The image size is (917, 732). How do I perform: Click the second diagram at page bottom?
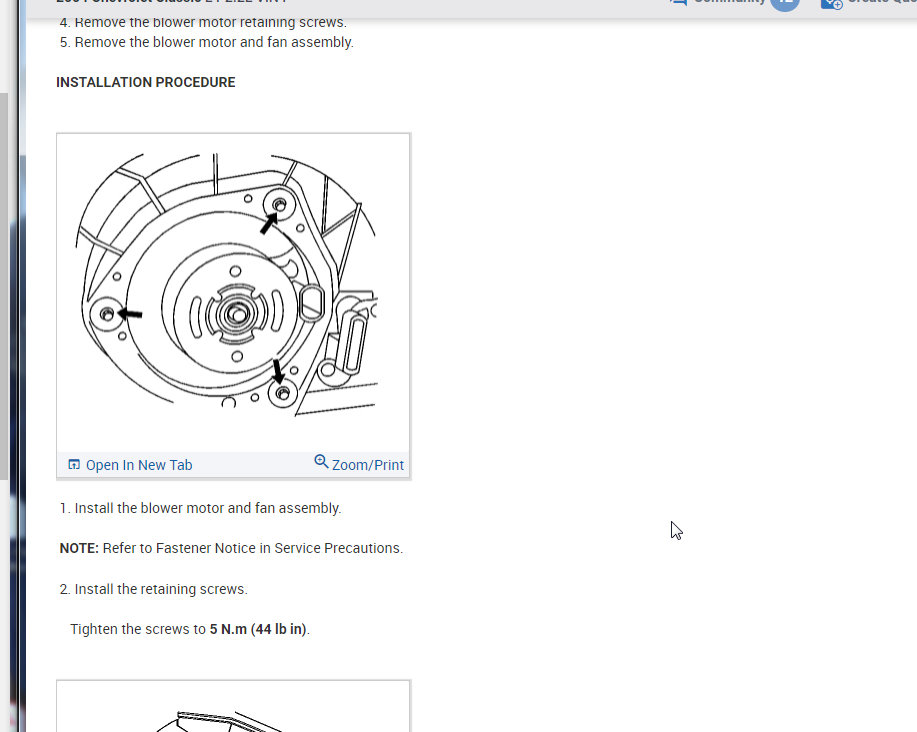pos(233,706)
